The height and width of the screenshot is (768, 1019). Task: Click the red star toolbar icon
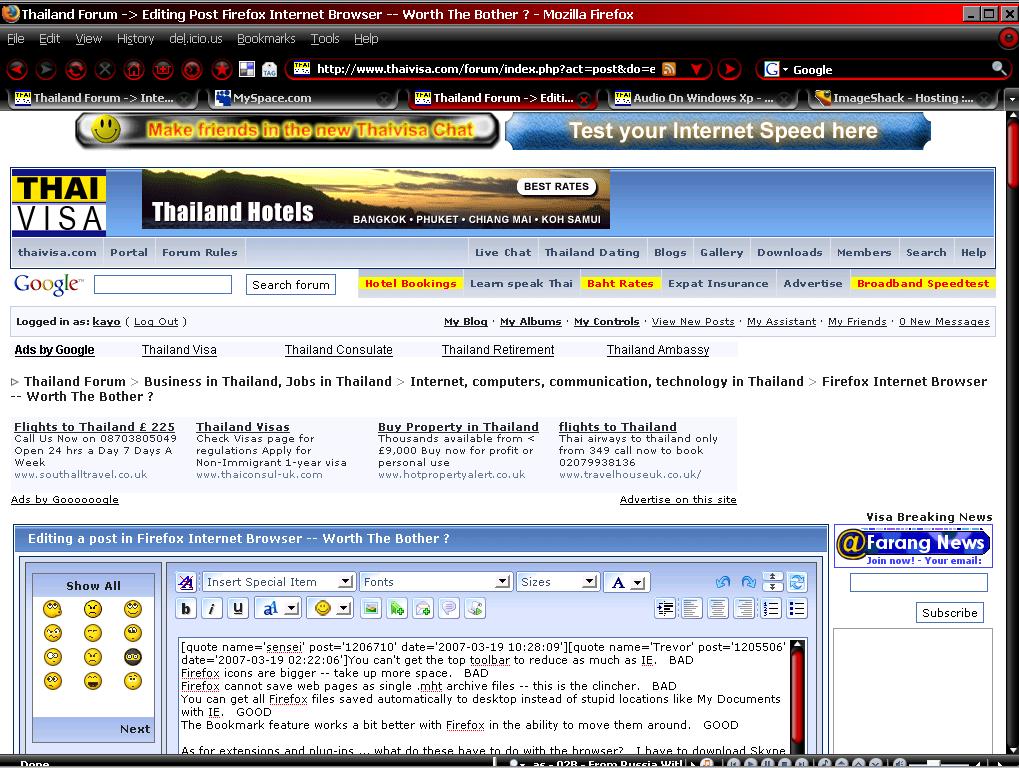[x=222, y=69]
